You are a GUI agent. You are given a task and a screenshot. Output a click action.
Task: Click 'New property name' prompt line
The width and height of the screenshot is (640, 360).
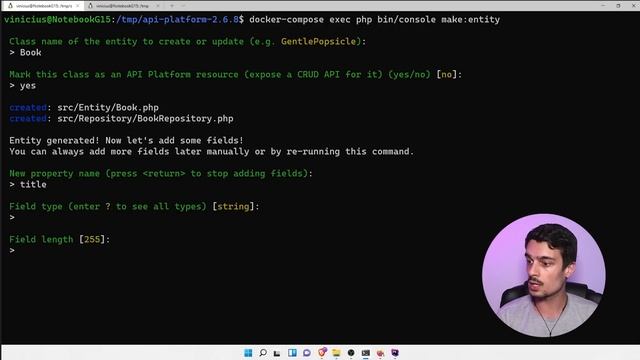pos(161,173)
